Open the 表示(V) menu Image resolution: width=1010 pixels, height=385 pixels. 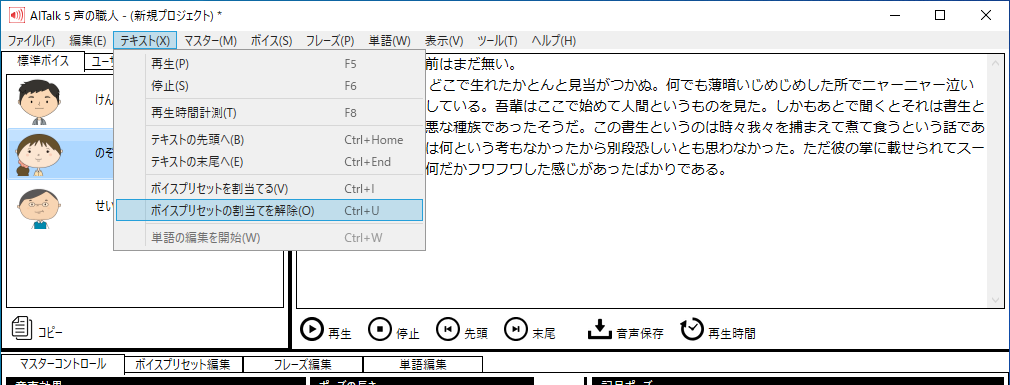[x=445, y=41]
